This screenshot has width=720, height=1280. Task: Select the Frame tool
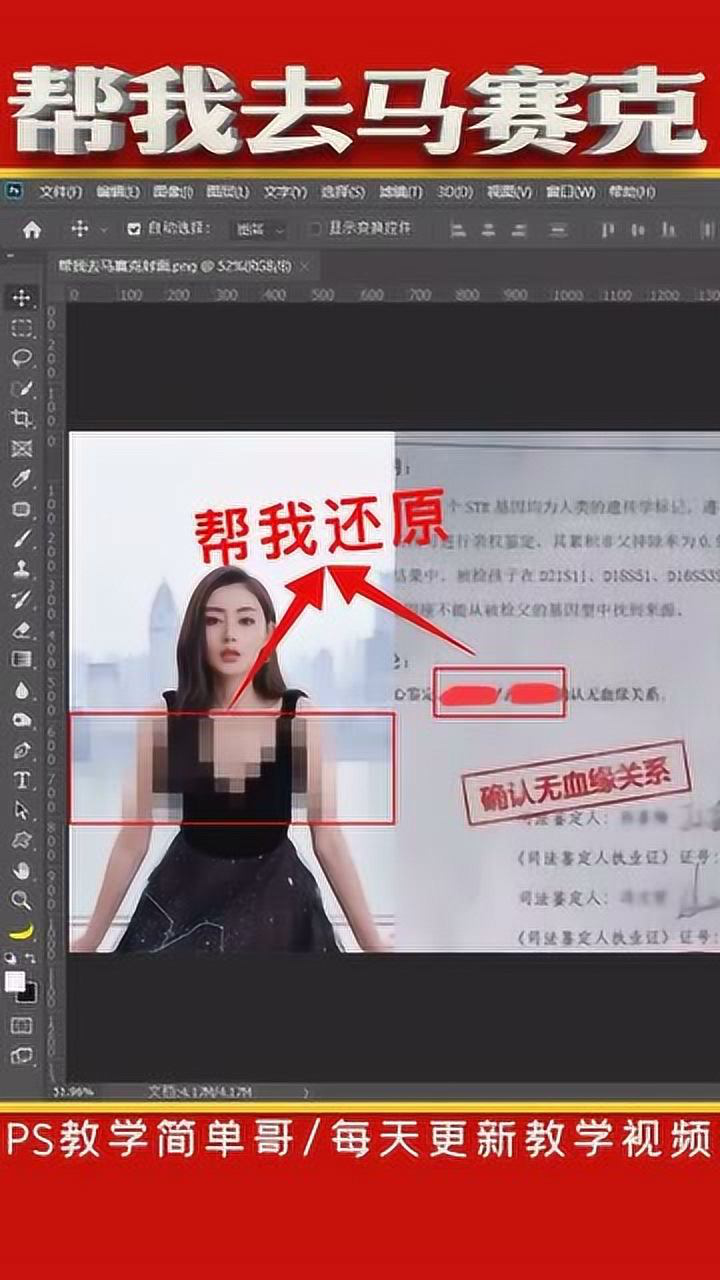point(22,448)
